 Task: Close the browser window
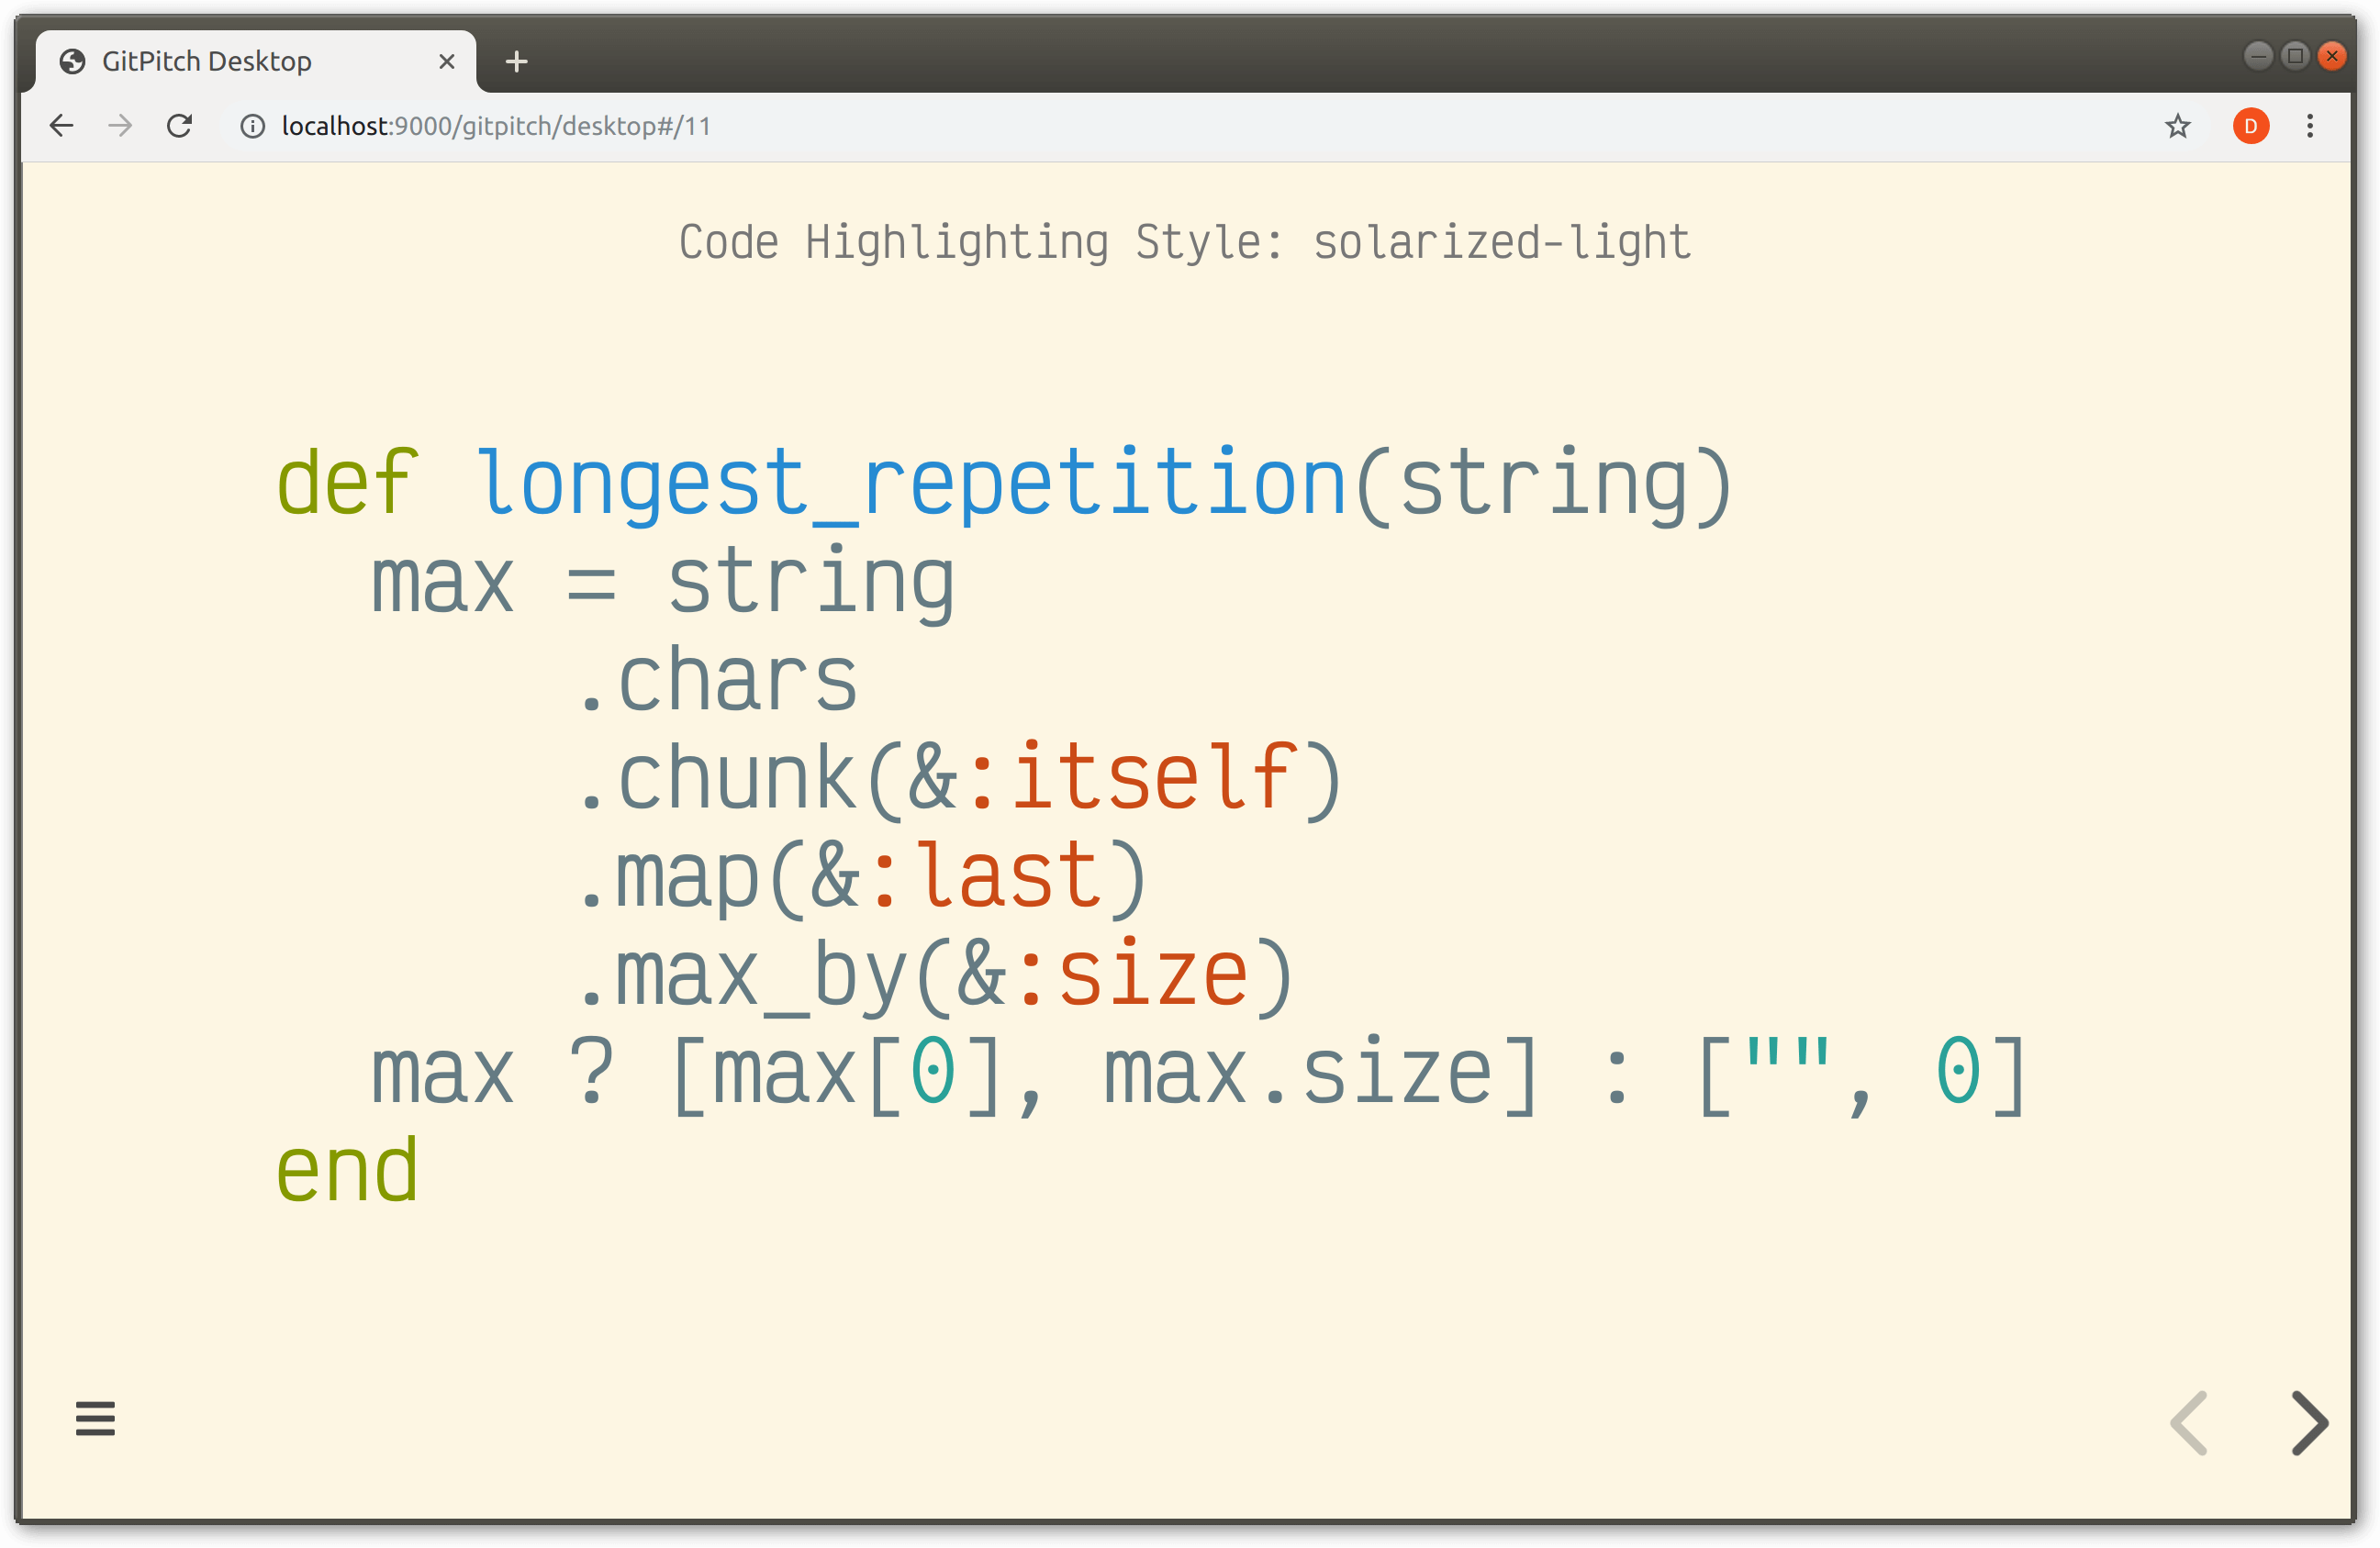pyautogui.click(x=2332, y=56)
